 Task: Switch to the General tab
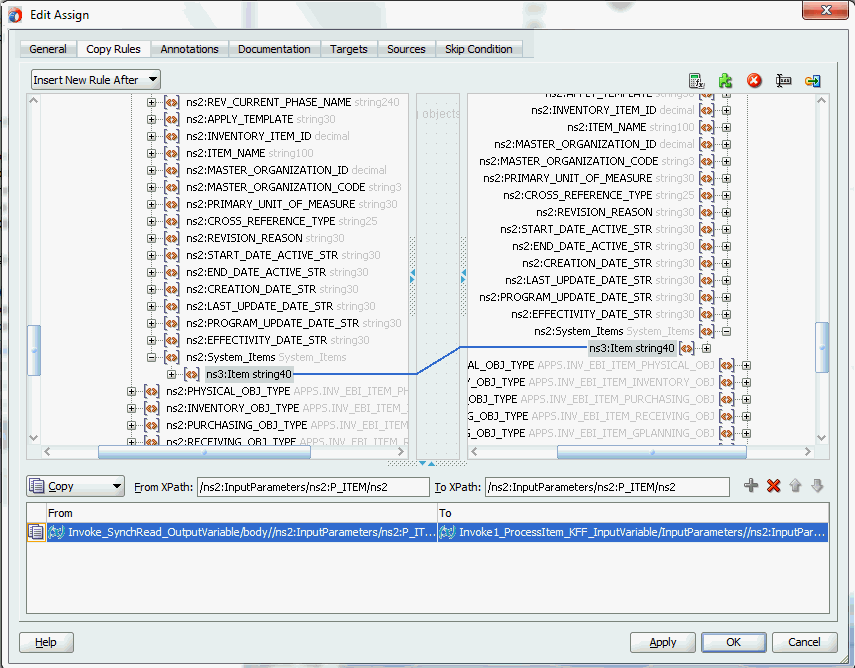tap(48, 49)
